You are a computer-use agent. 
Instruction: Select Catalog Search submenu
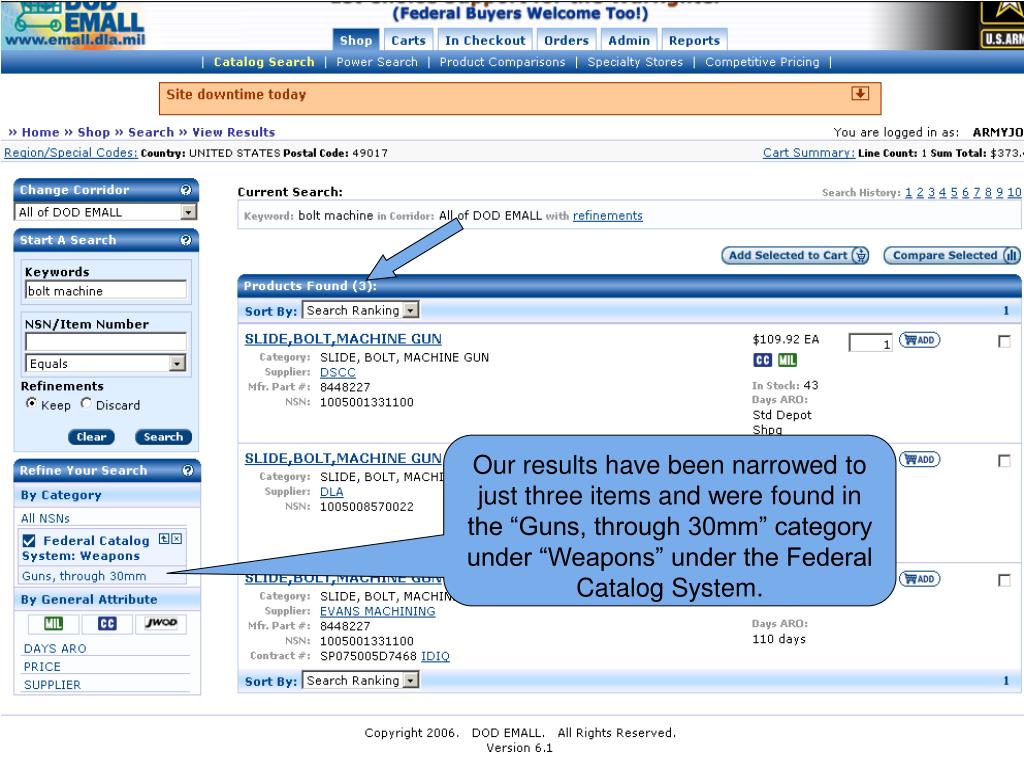[x=264, y=62]
